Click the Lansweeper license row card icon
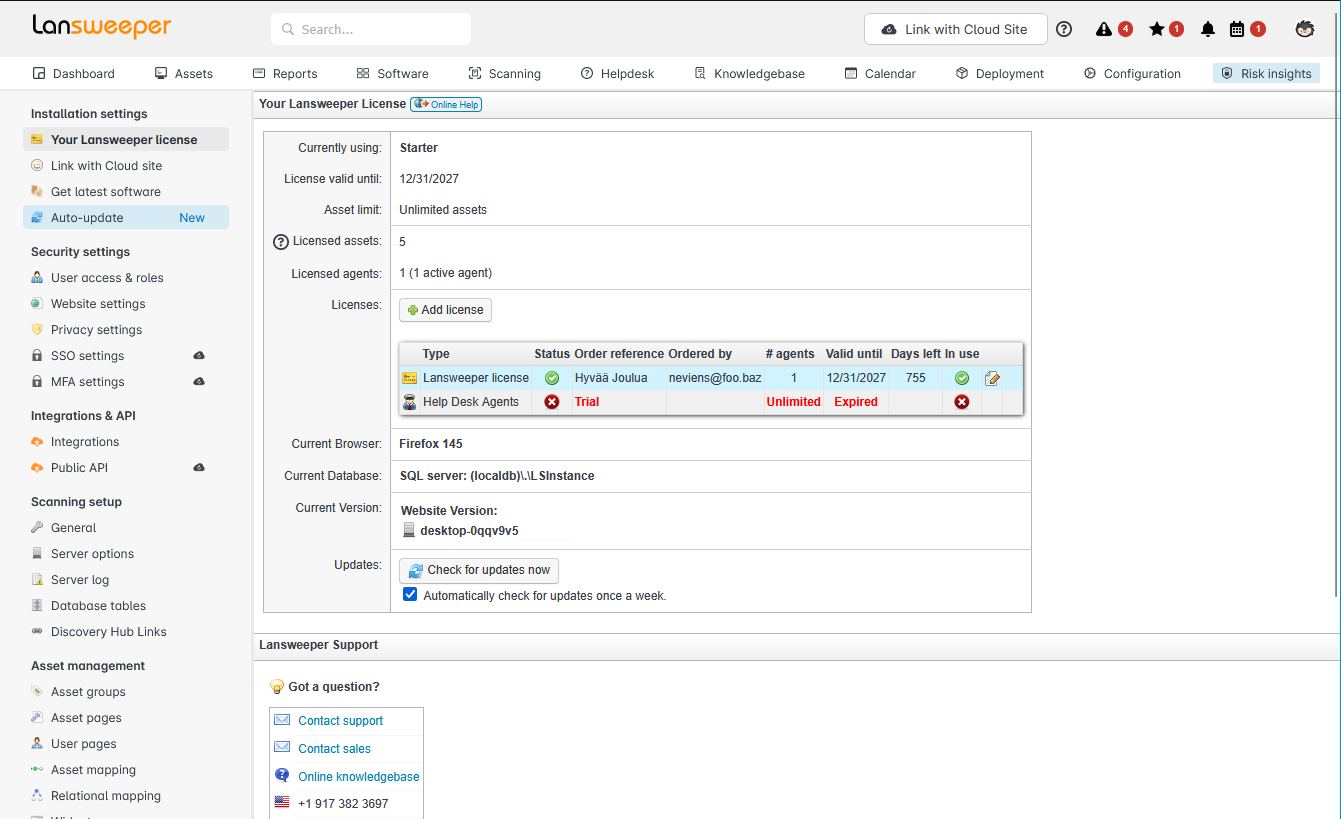Image resolution: width=1341 pixels, height=819 pixels. click(409, 378)
